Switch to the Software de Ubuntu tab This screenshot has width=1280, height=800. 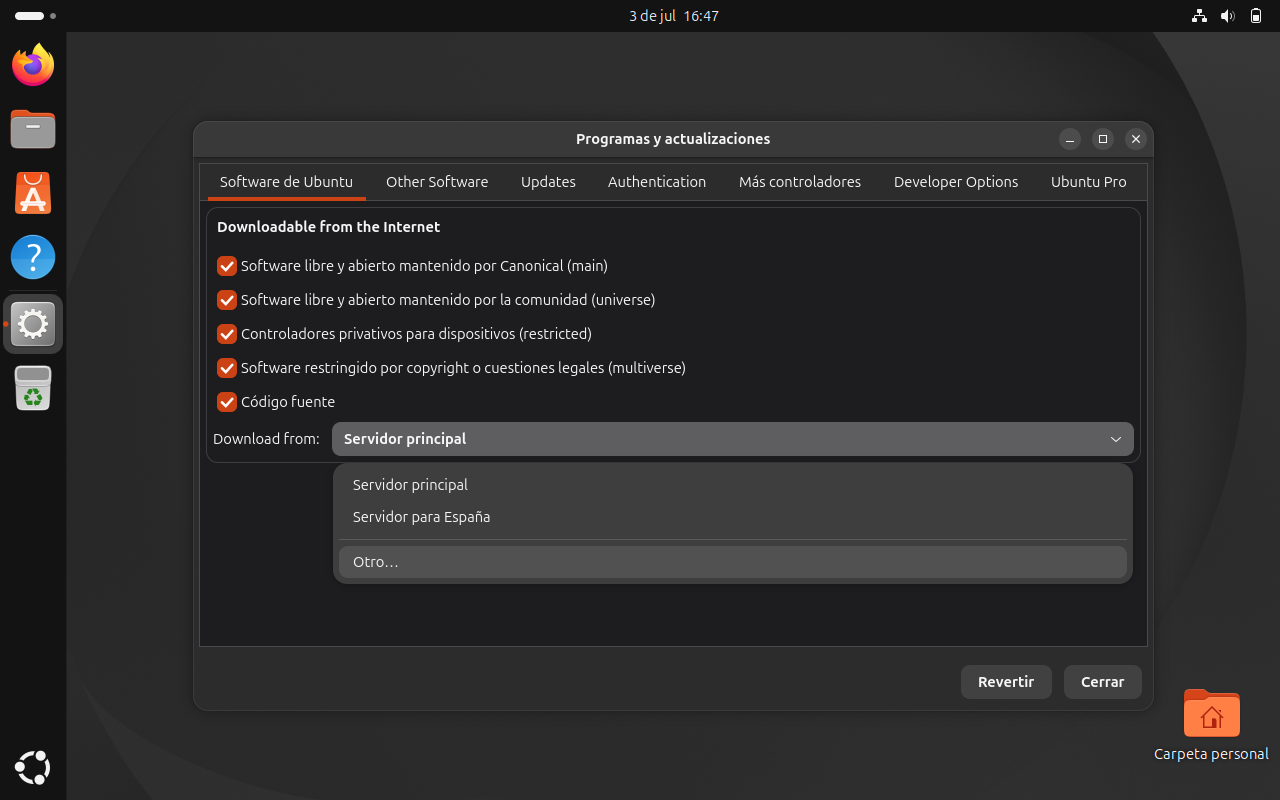286,182
